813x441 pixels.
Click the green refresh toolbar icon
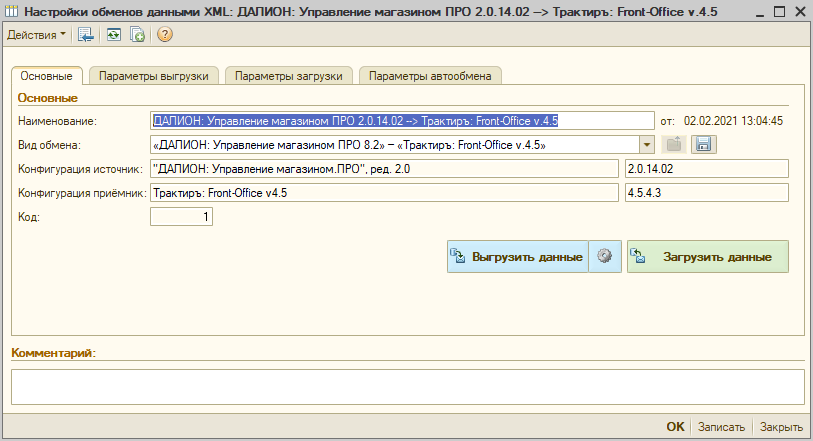[x=114, y=35]
